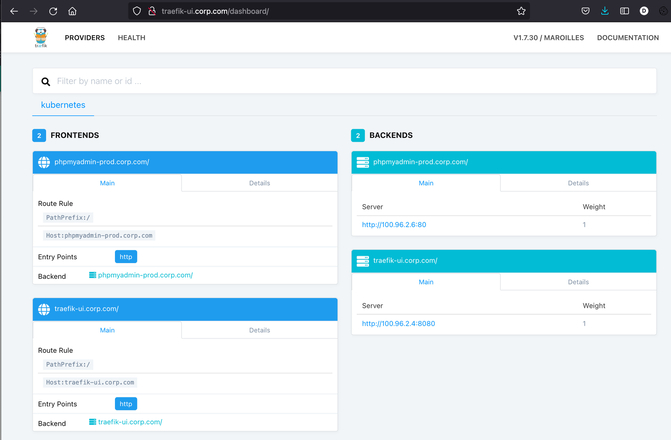
Task: Click the backends count badge
Action: [358, 135]
